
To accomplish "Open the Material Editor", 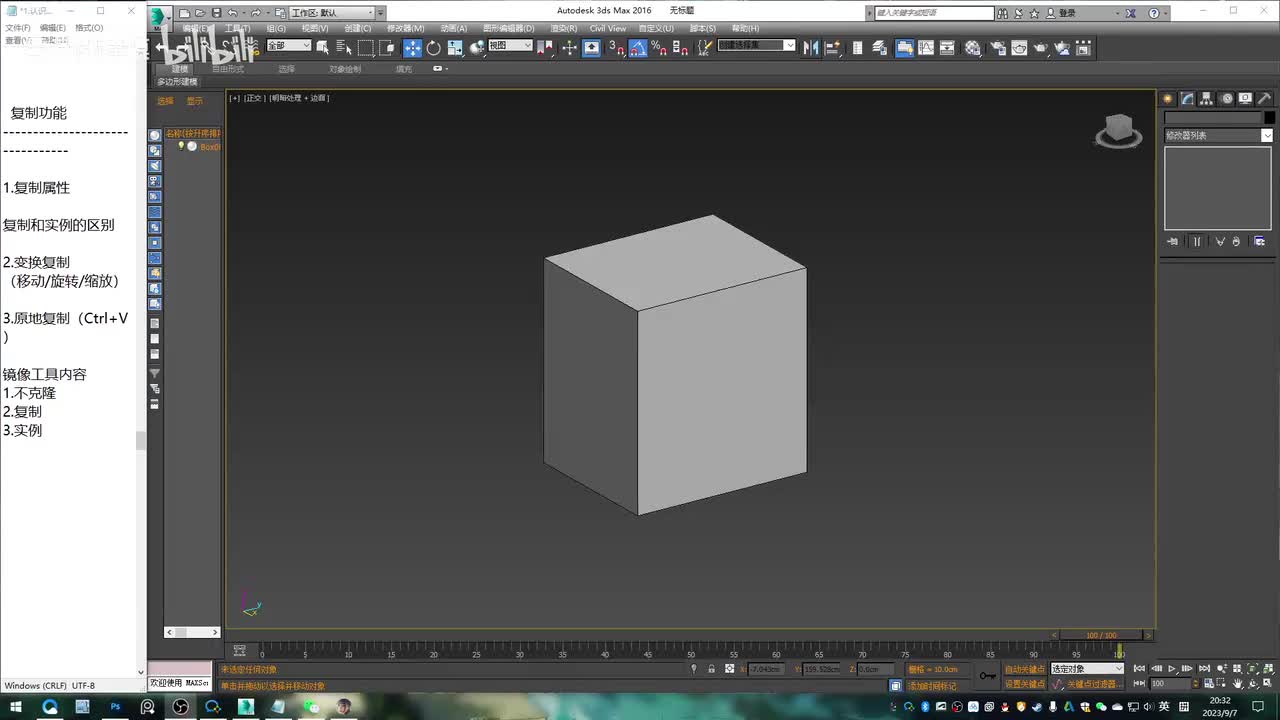I will coord(972,48).
